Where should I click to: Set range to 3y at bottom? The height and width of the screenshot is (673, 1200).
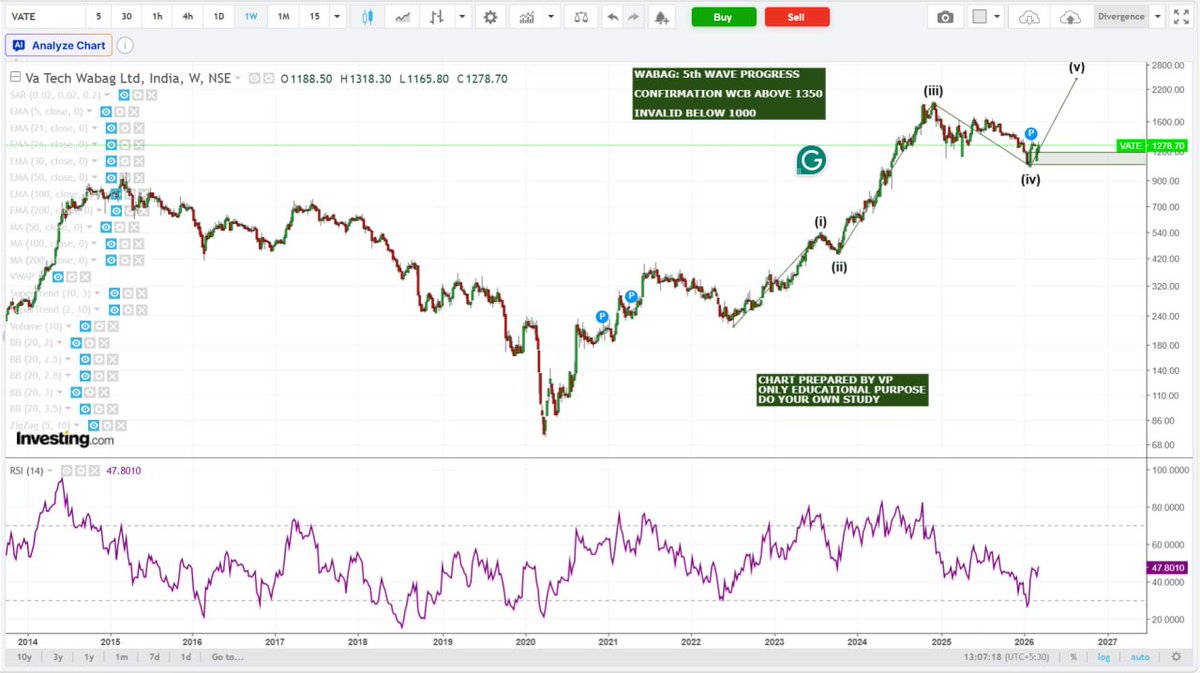point(58,657)
